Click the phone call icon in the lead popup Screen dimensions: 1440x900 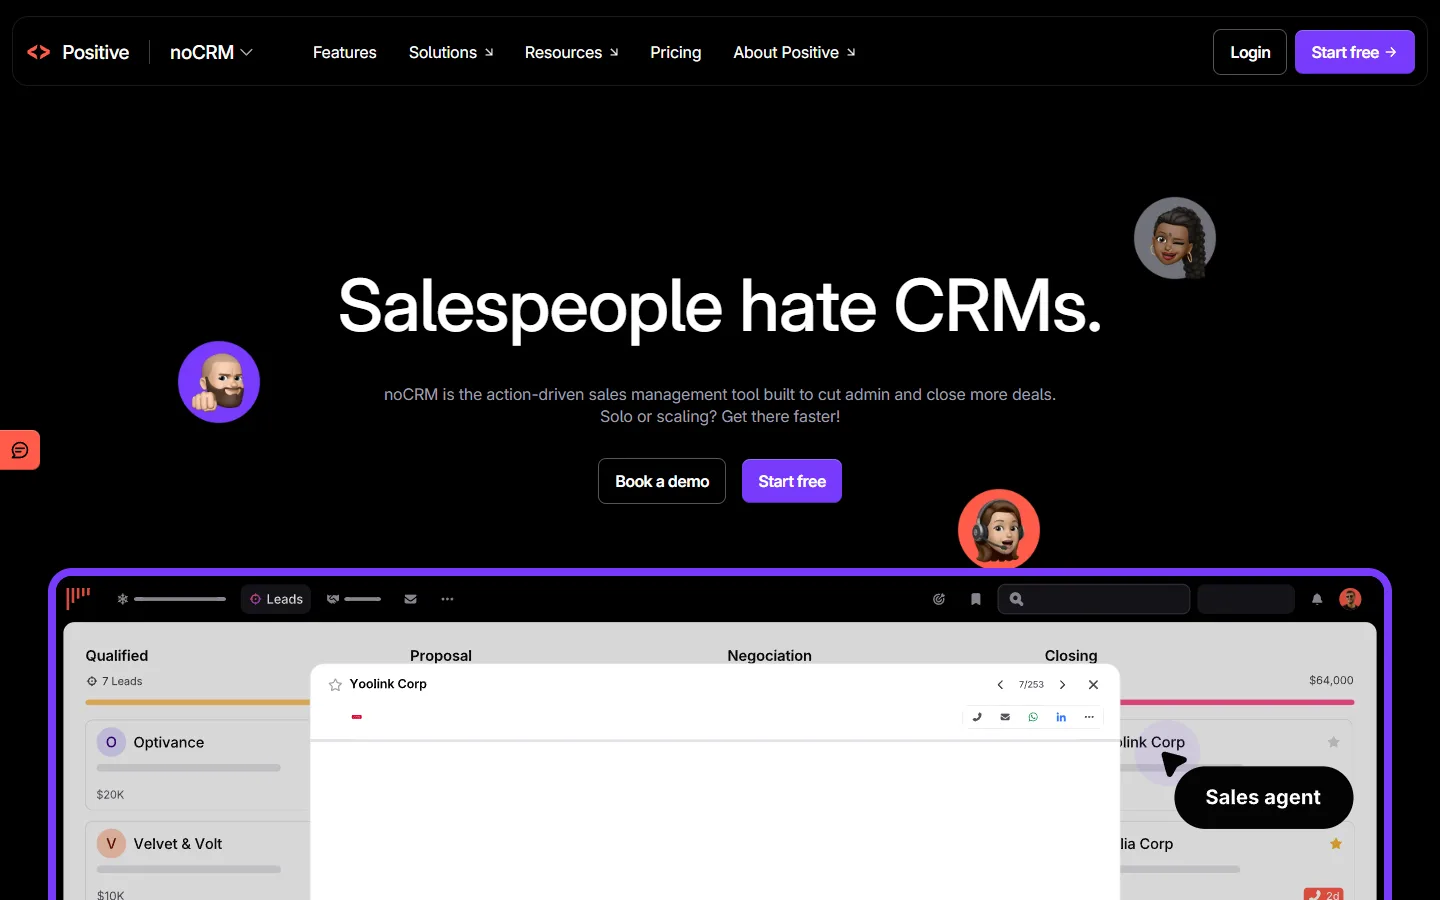(x=977, y=717)
